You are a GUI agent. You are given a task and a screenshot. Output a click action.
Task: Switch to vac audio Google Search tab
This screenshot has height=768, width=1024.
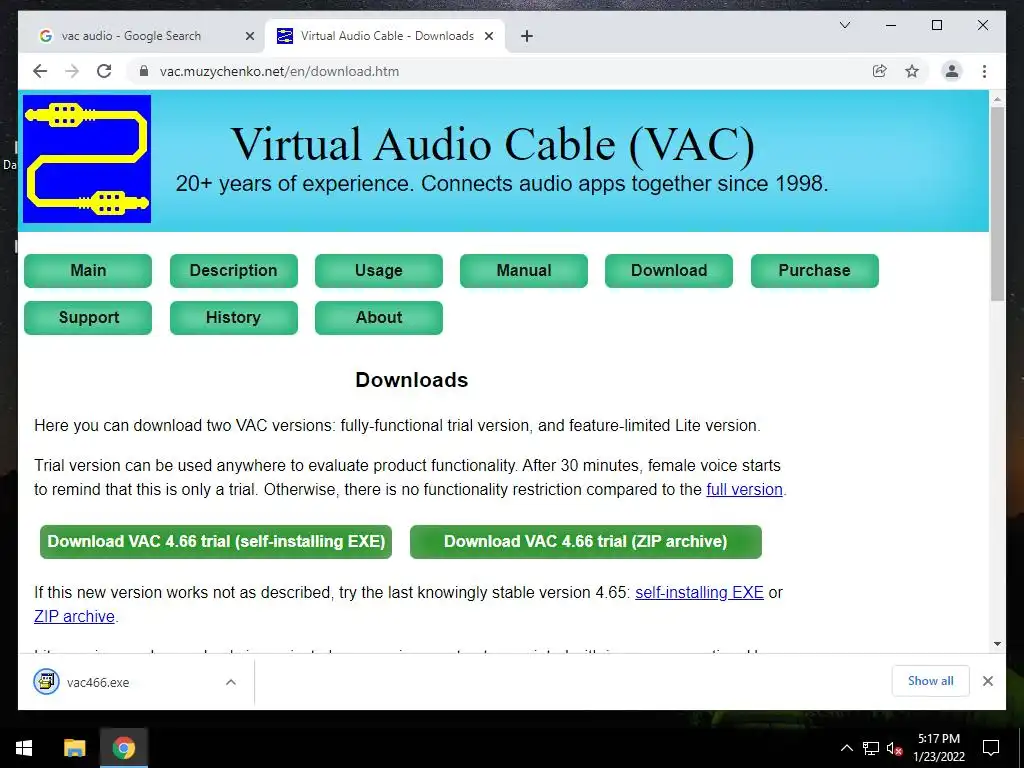point(141,37)
